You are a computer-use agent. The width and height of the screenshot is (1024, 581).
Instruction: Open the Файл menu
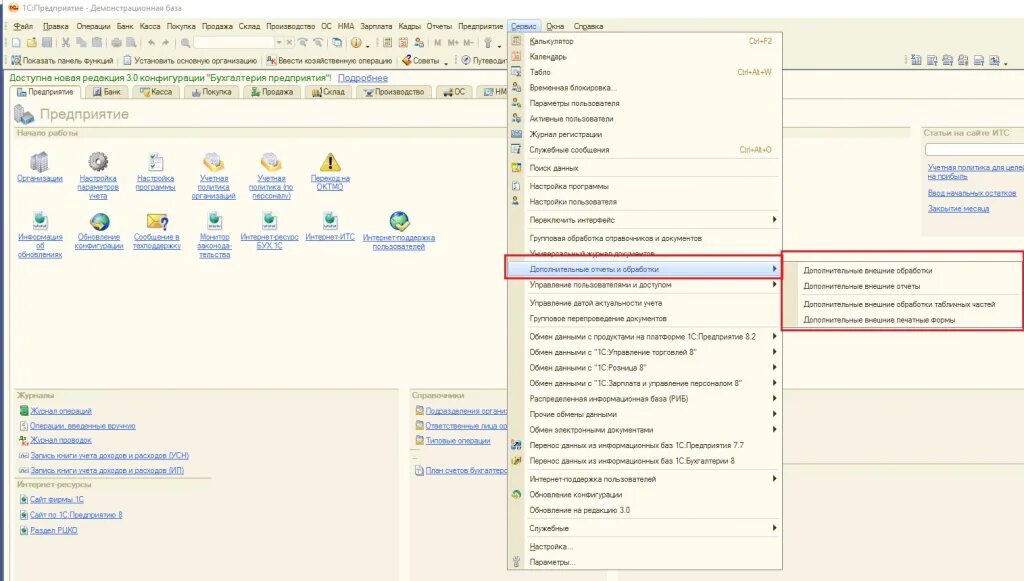23,26
